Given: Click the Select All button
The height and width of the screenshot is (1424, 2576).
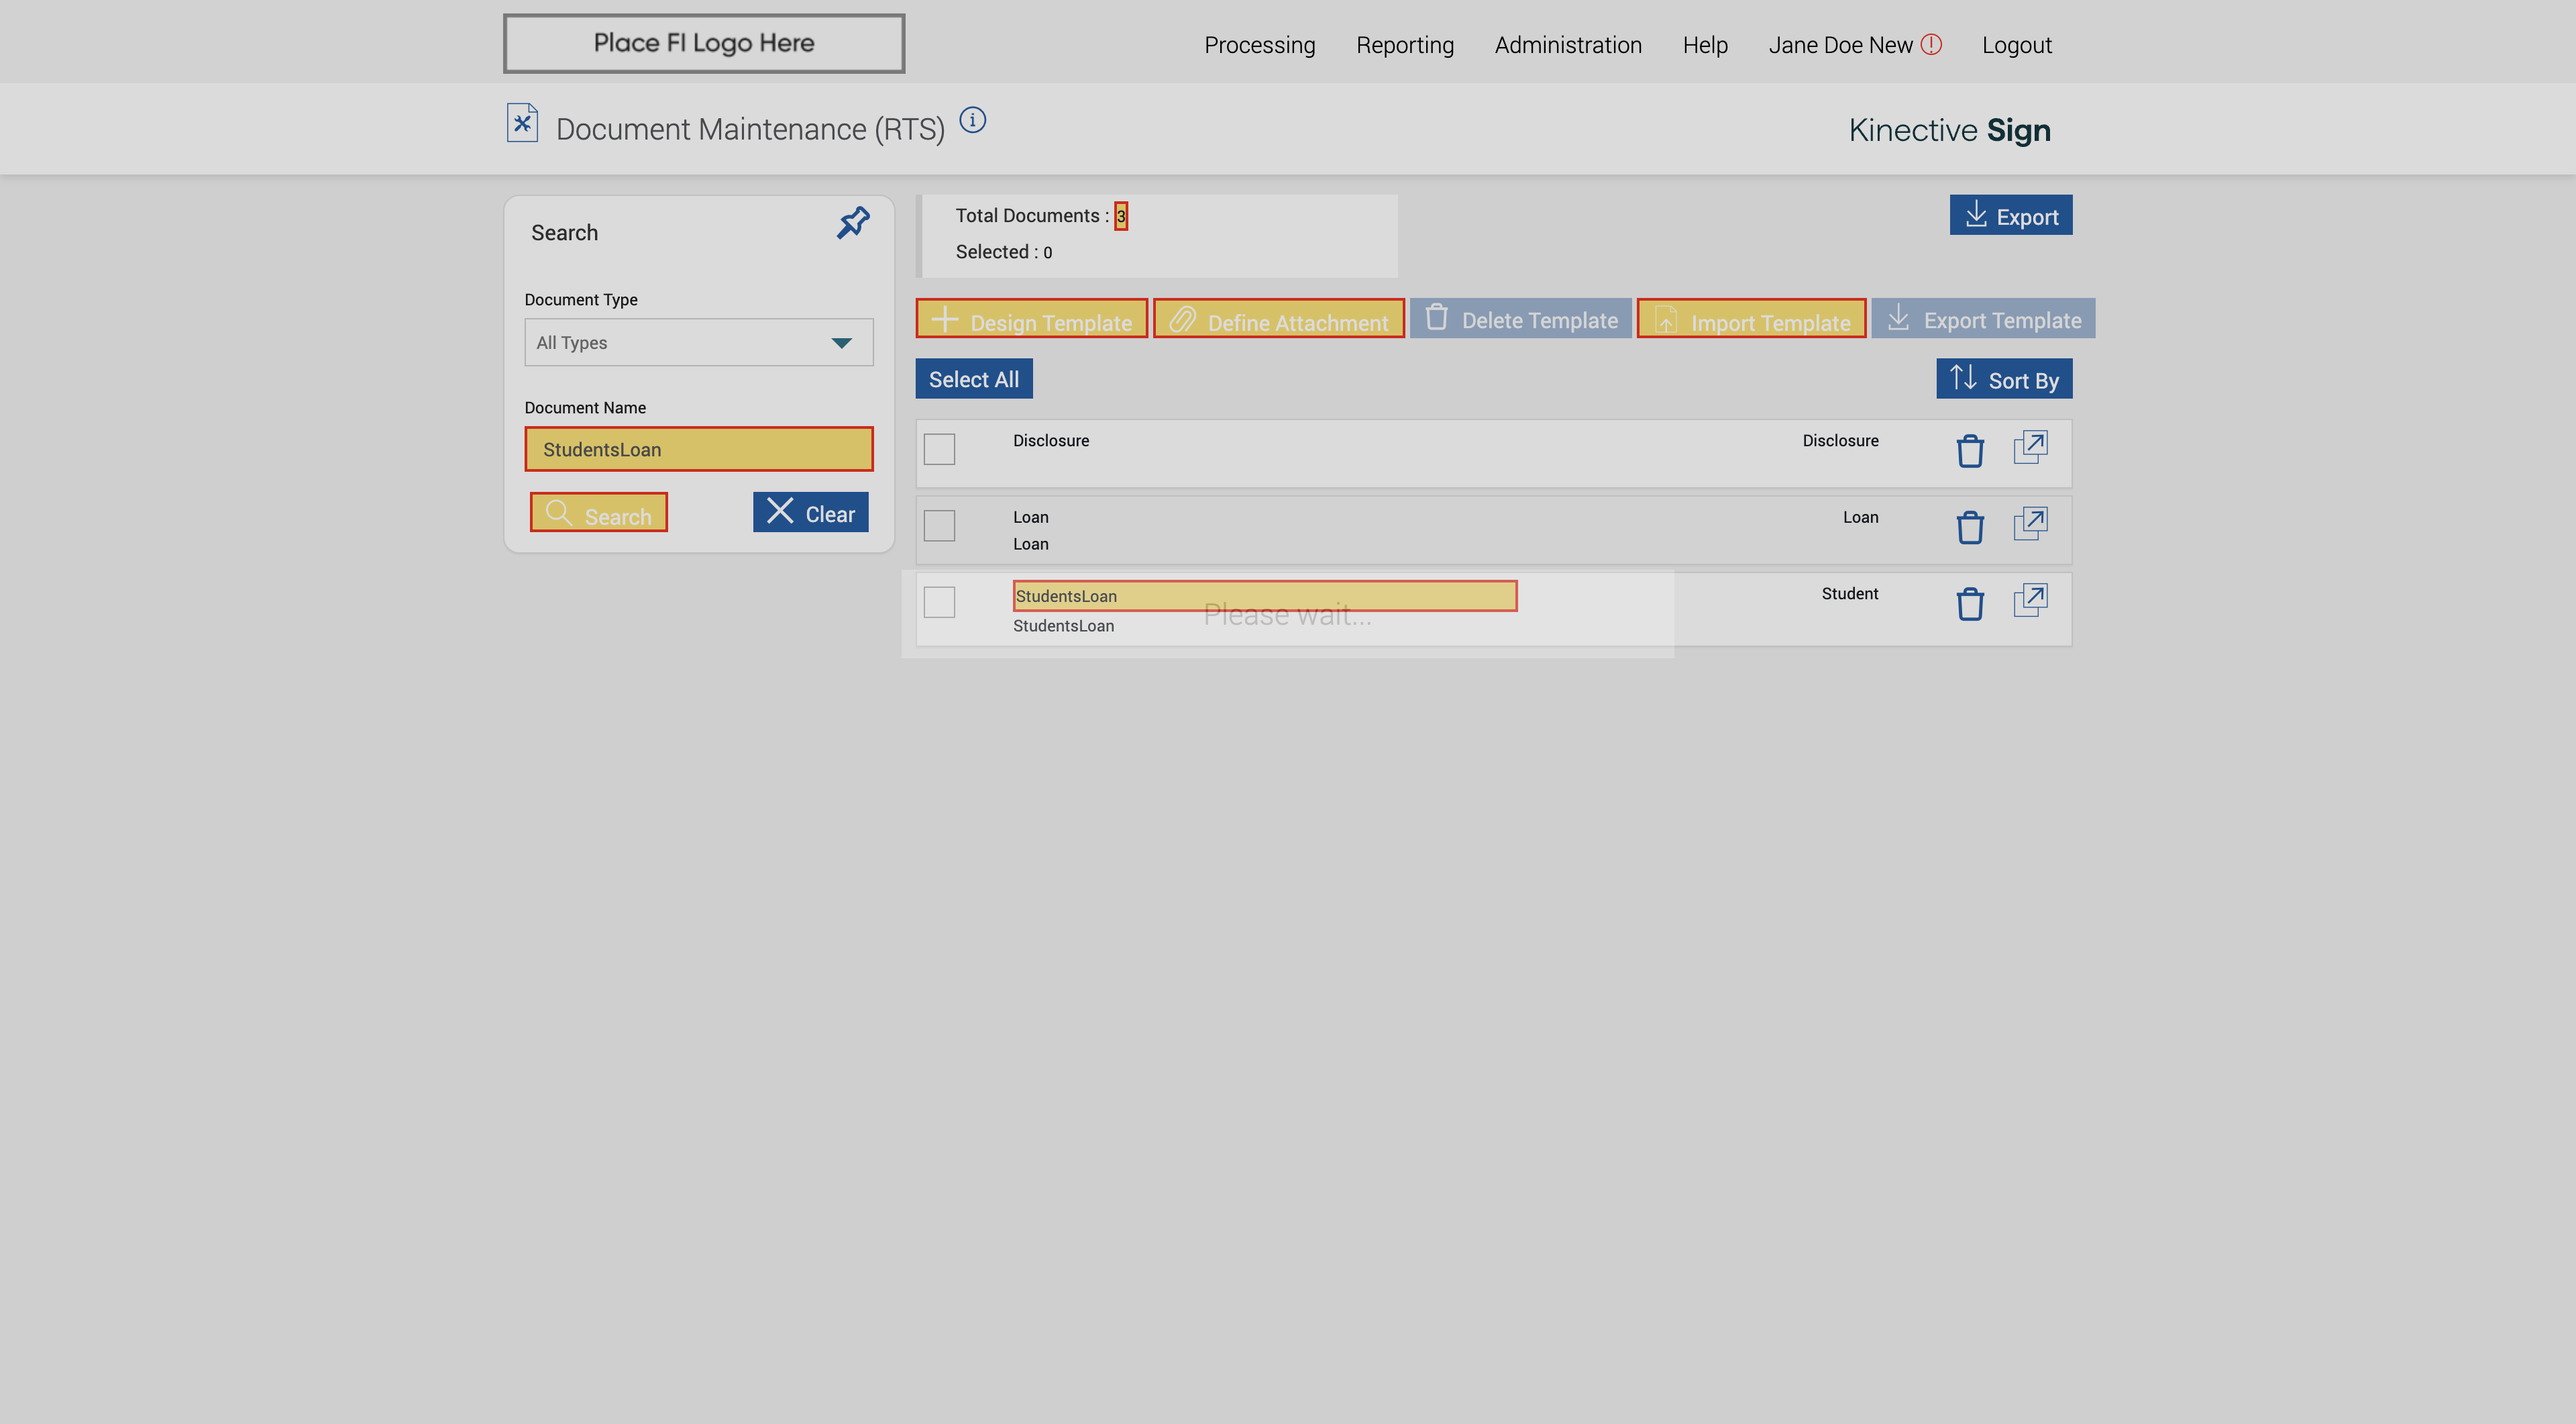Looking at the screenshot, I should click(973, 379).
